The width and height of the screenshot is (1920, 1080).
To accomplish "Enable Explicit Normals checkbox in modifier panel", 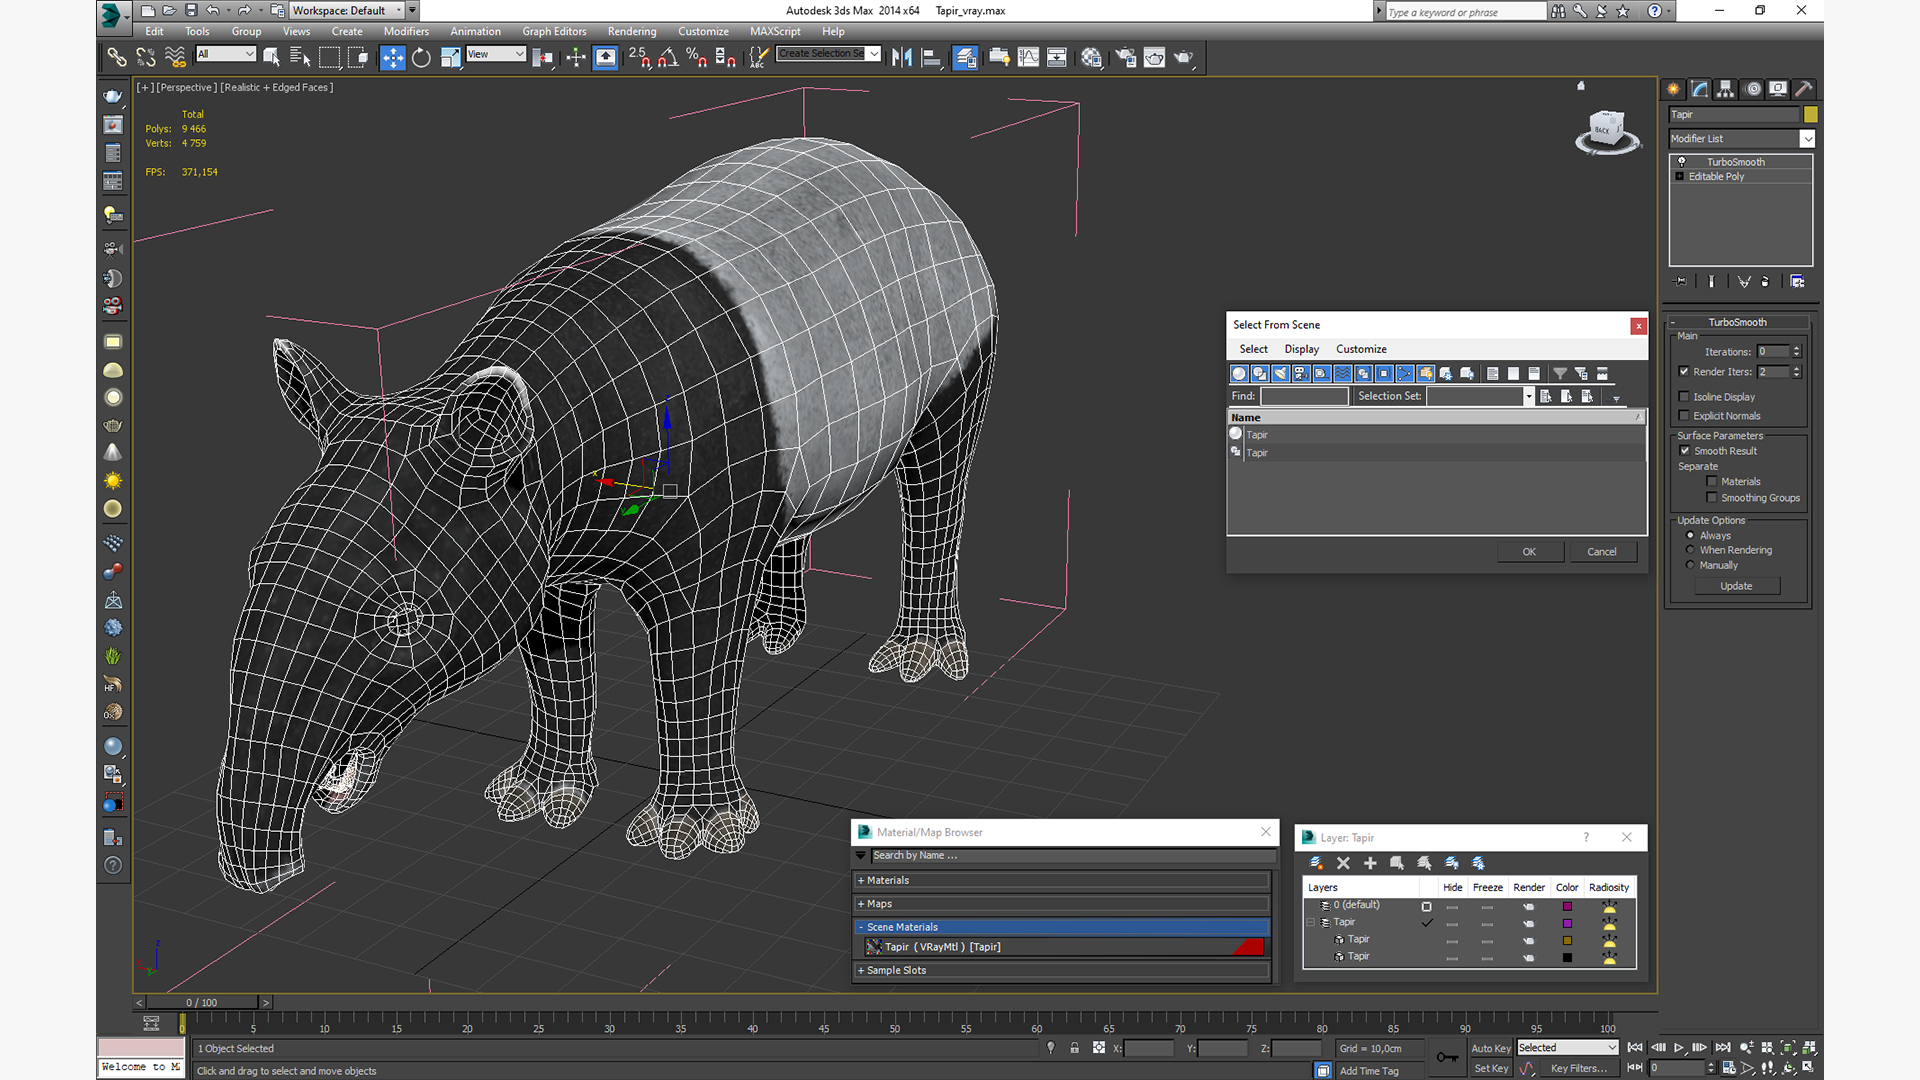I will 1685,414.
